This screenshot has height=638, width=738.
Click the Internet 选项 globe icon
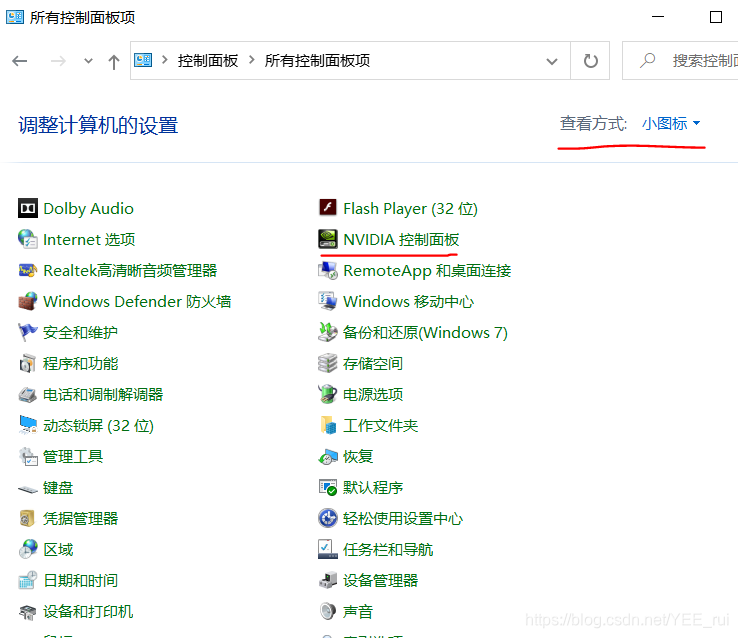click(x=28, y=239)
